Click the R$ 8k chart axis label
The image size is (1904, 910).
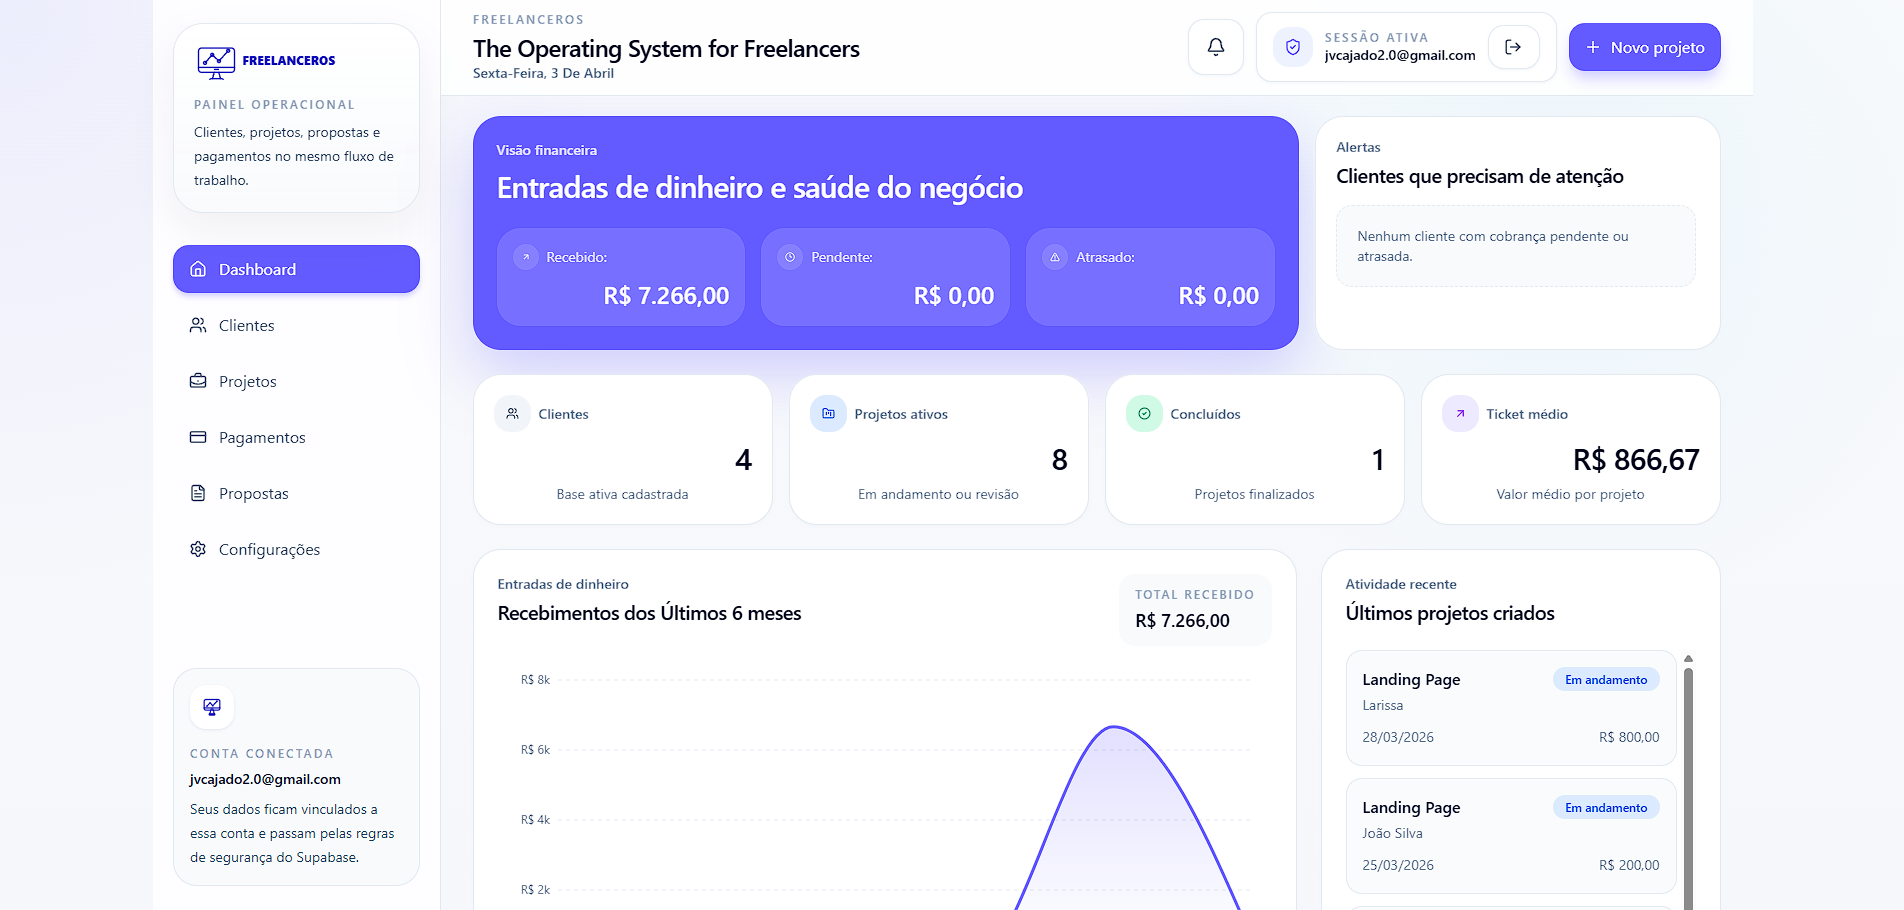tap(535, 680)
